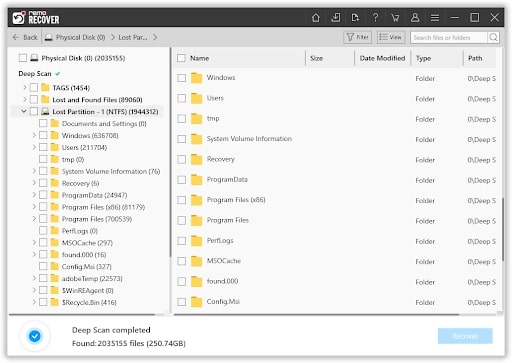Open the Users folder icon in file list
This screenshot has width=512, height=363.
(x=197, y=98)
